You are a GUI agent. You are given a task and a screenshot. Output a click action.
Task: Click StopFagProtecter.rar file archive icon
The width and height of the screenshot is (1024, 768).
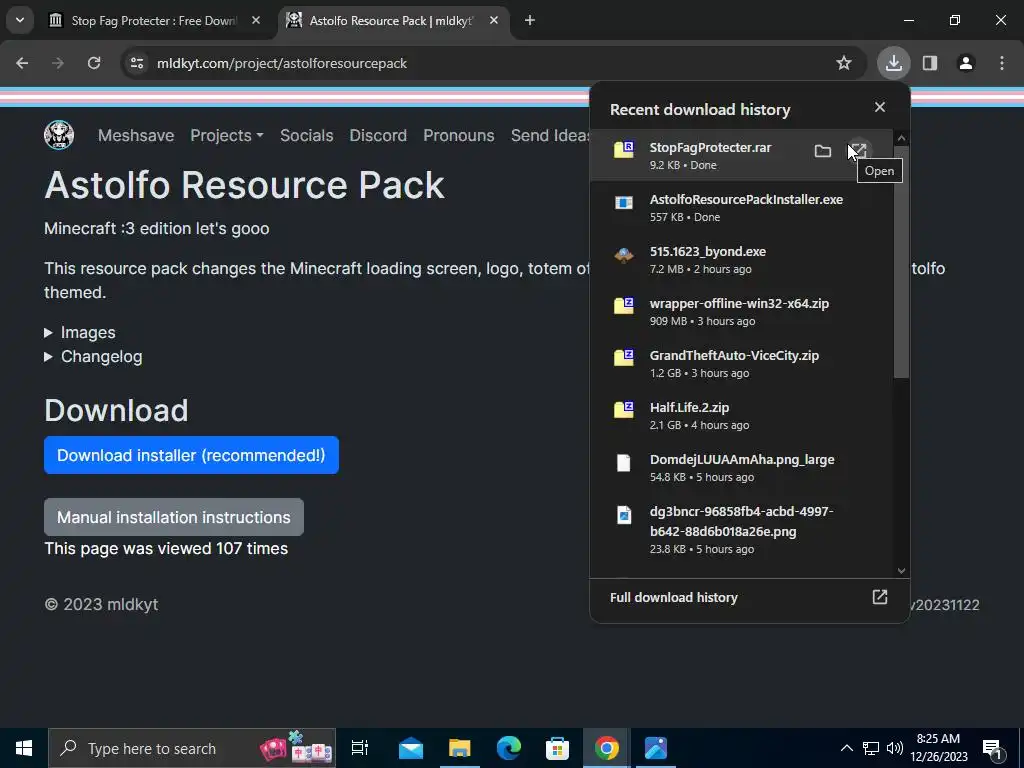624,150
